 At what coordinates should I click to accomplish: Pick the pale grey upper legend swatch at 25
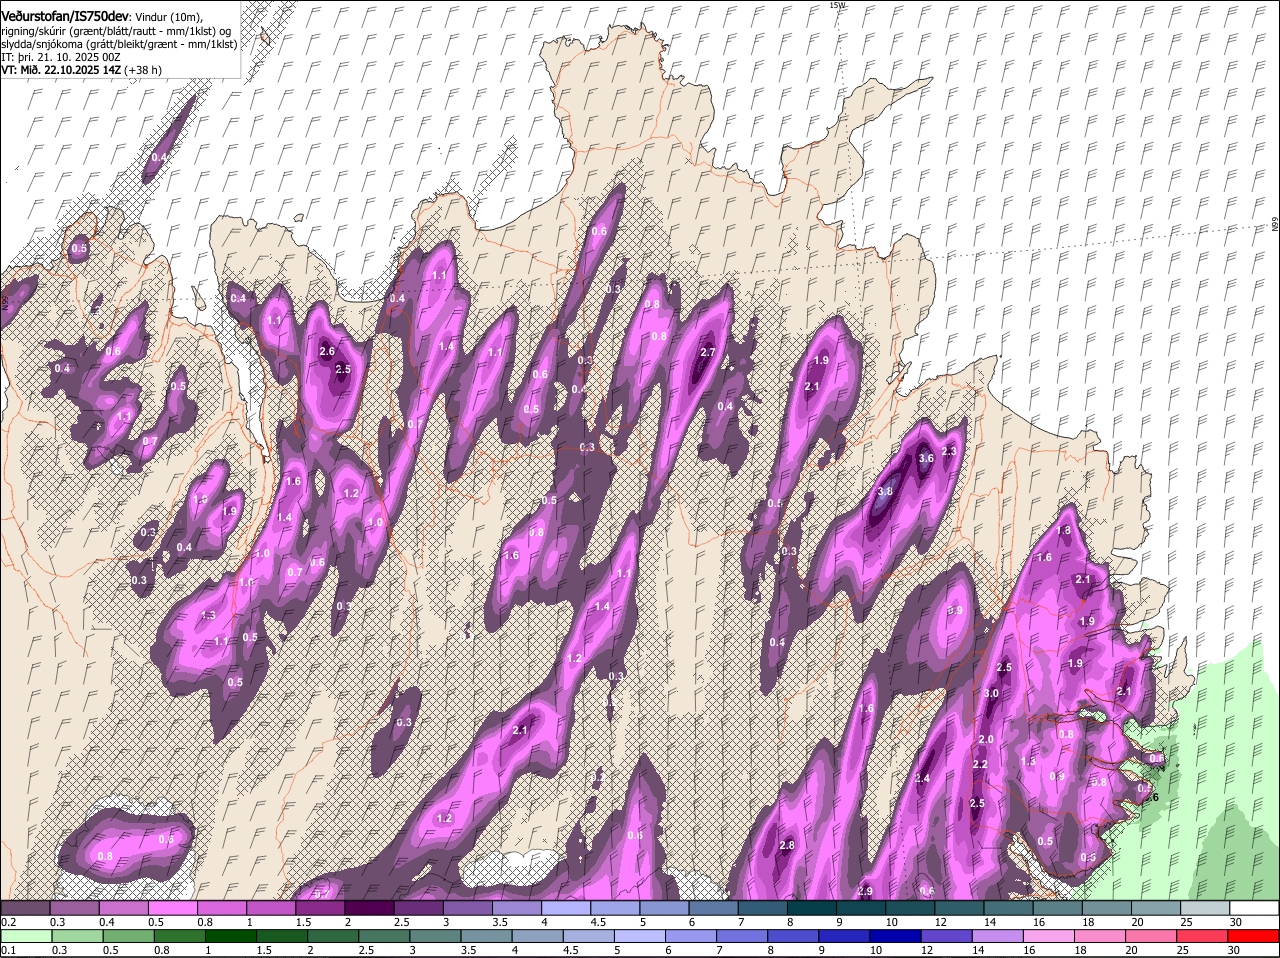click(1206, 908)
